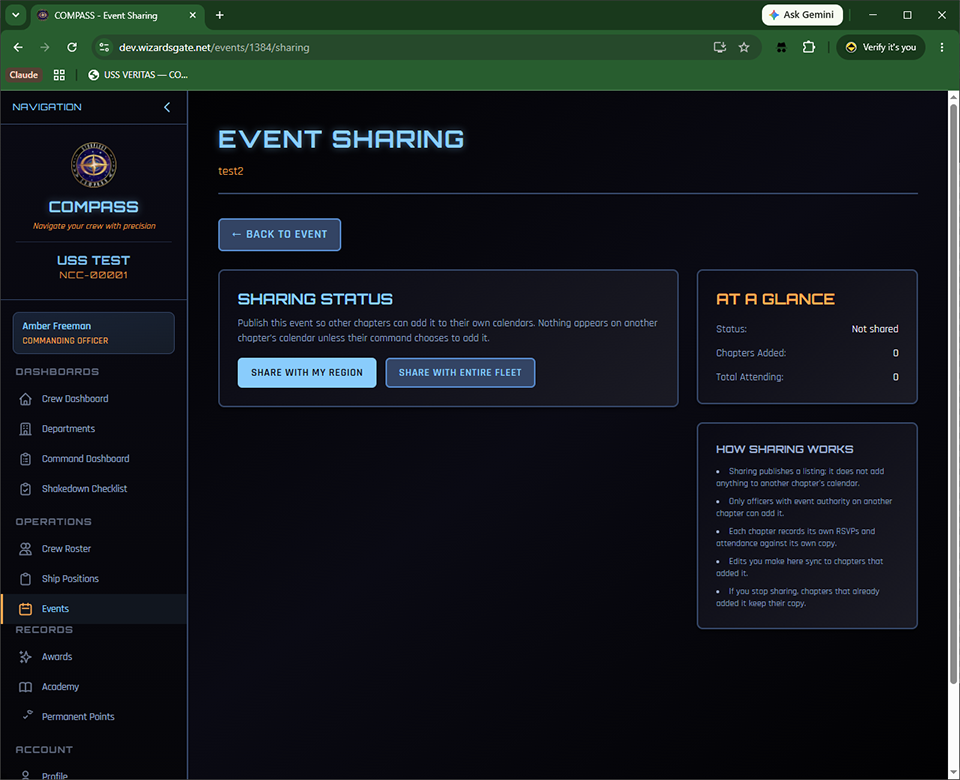Image resolution: width=960 pixels, height=780 pixels.
Task: Click the Total Attending label
Action: point(749,377)
